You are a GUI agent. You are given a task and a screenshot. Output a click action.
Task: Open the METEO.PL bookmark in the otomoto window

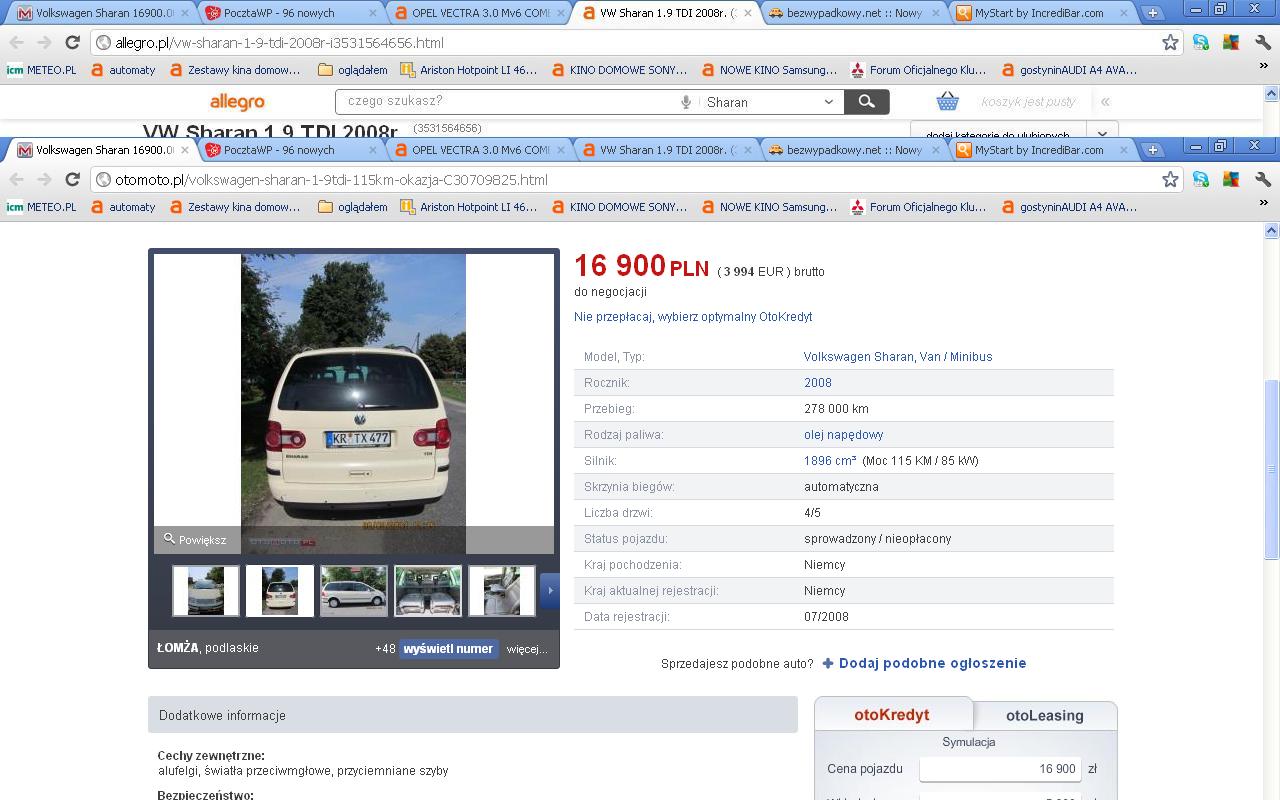click(41, 207)
